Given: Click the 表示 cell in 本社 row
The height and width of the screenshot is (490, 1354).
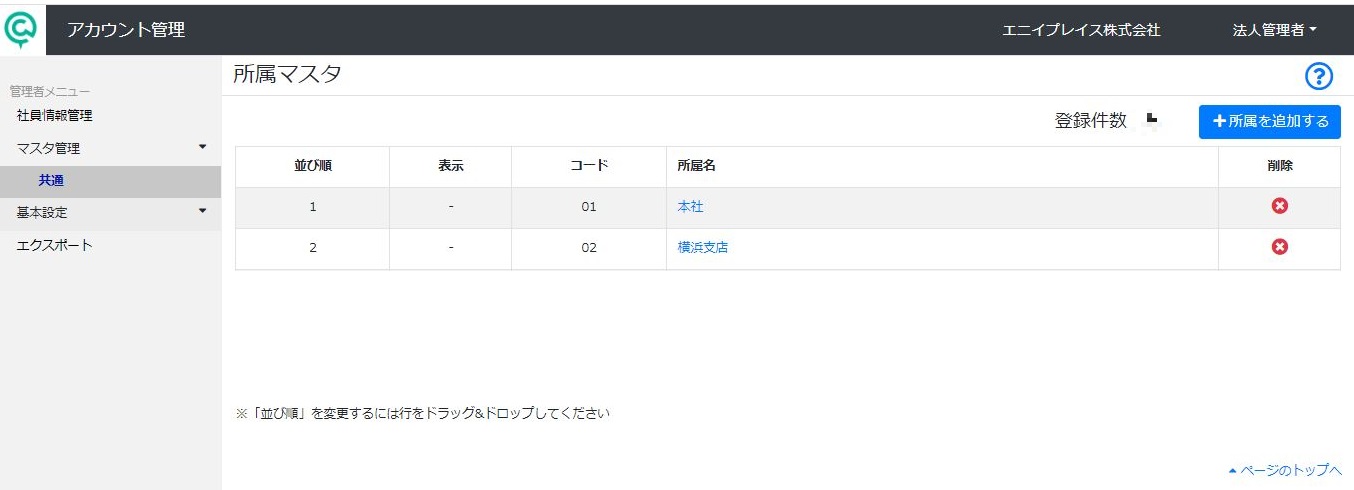Looking at the screenshot, I should click(451, 207).
